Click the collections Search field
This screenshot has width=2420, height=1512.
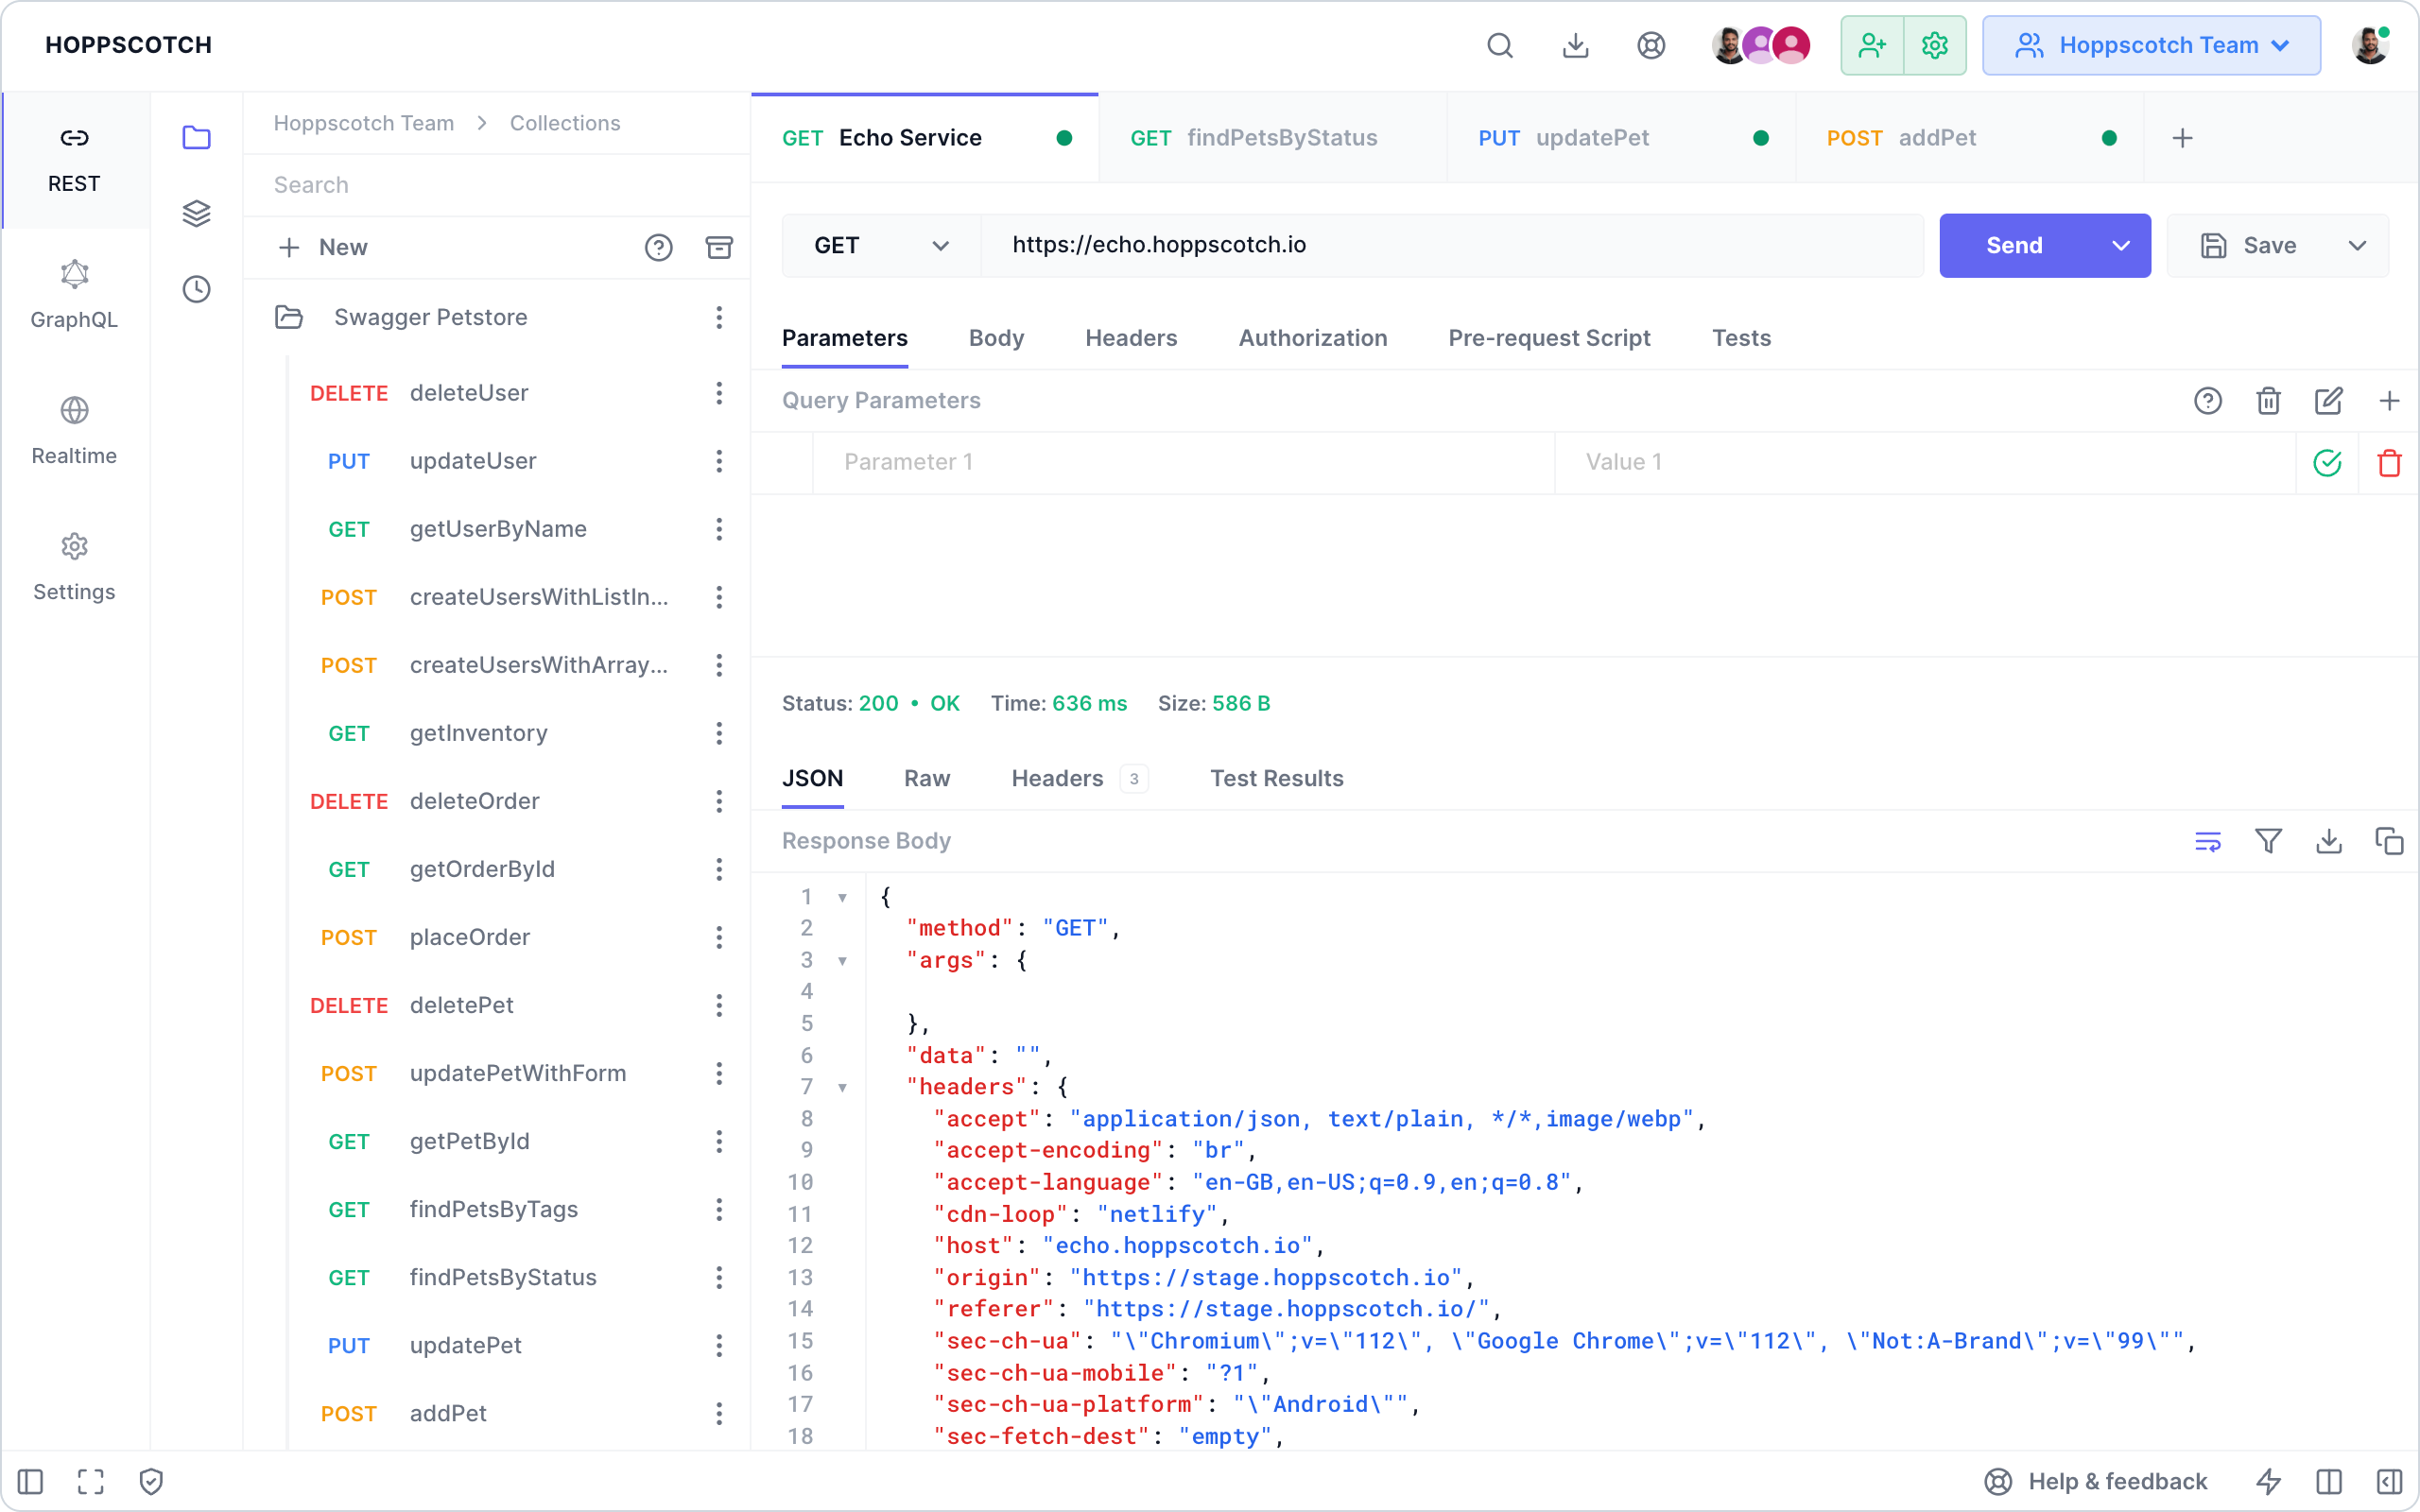pos(496,185)
